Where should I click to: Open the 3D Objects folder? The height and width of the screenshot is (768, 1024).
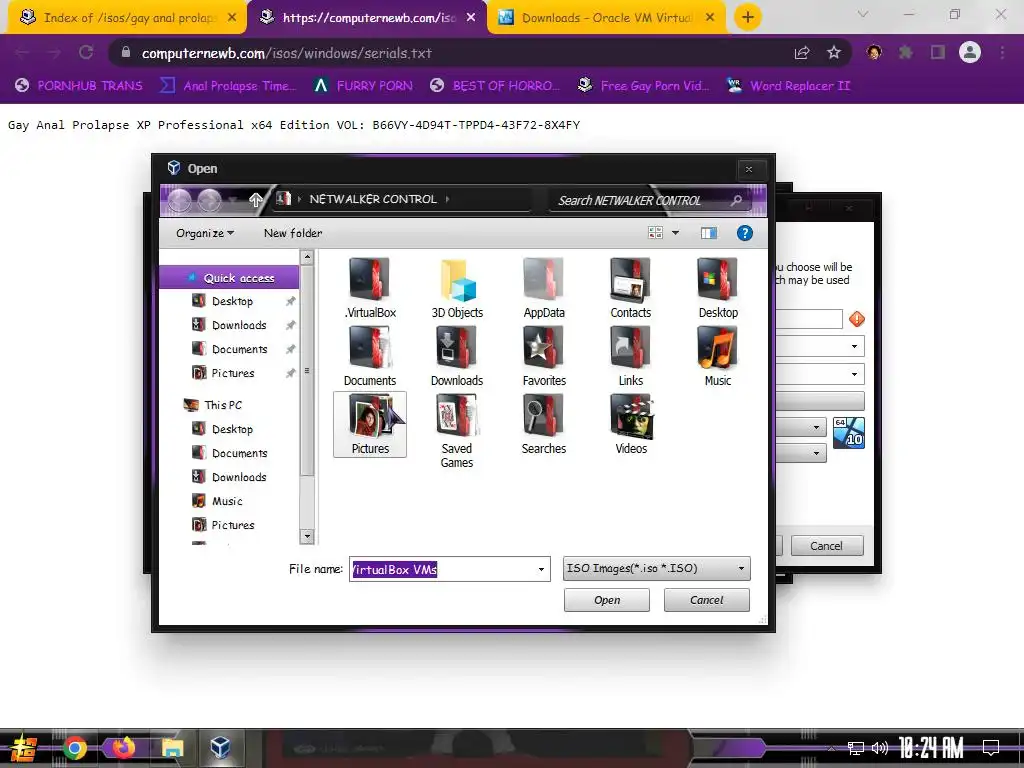456,287
